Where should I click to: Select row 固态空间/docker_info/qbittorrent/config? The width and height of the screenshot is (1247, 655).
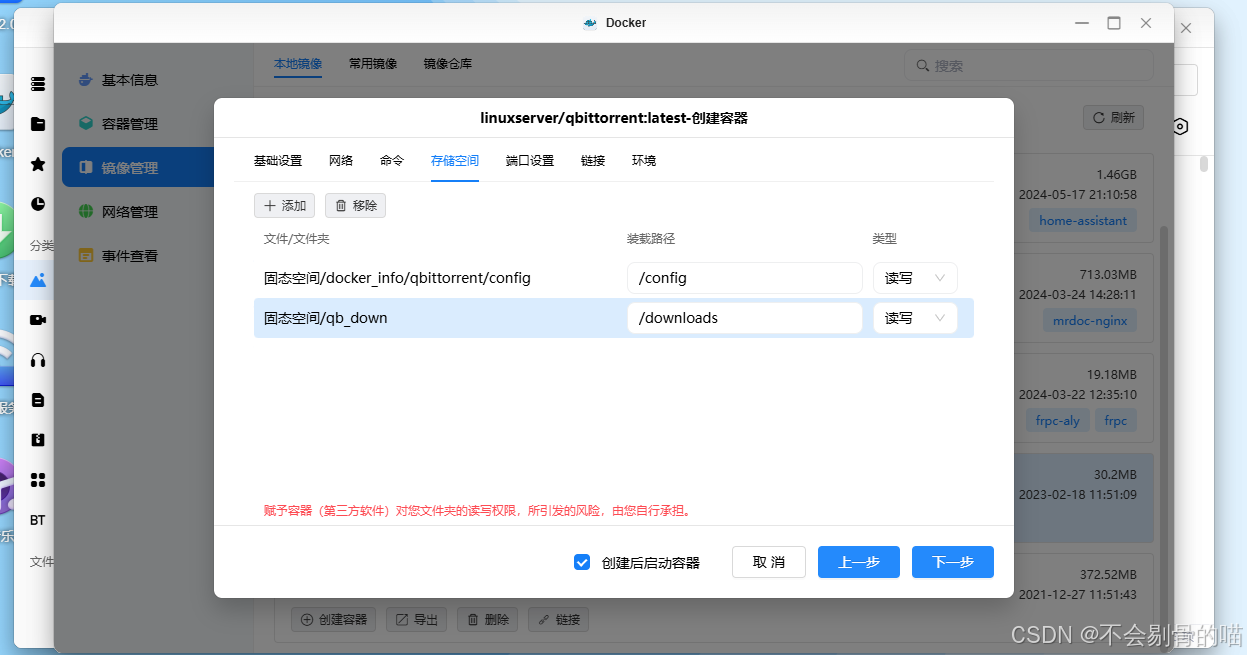[614, 278]
